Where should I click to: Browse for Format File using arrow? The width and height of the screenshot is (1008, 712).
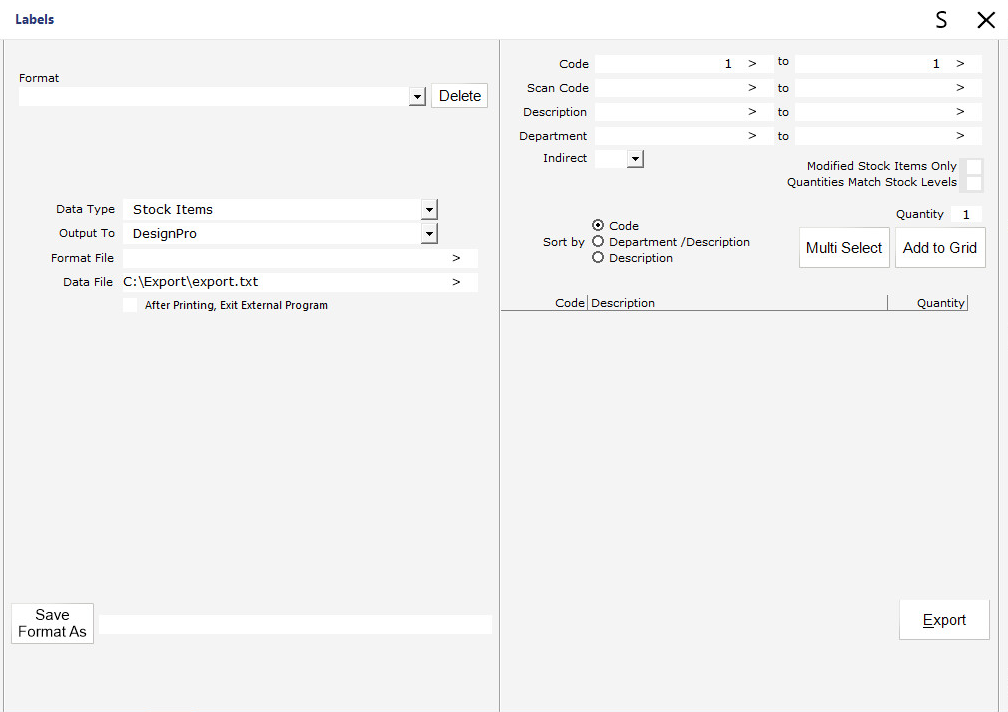click(x=456, y=258)
